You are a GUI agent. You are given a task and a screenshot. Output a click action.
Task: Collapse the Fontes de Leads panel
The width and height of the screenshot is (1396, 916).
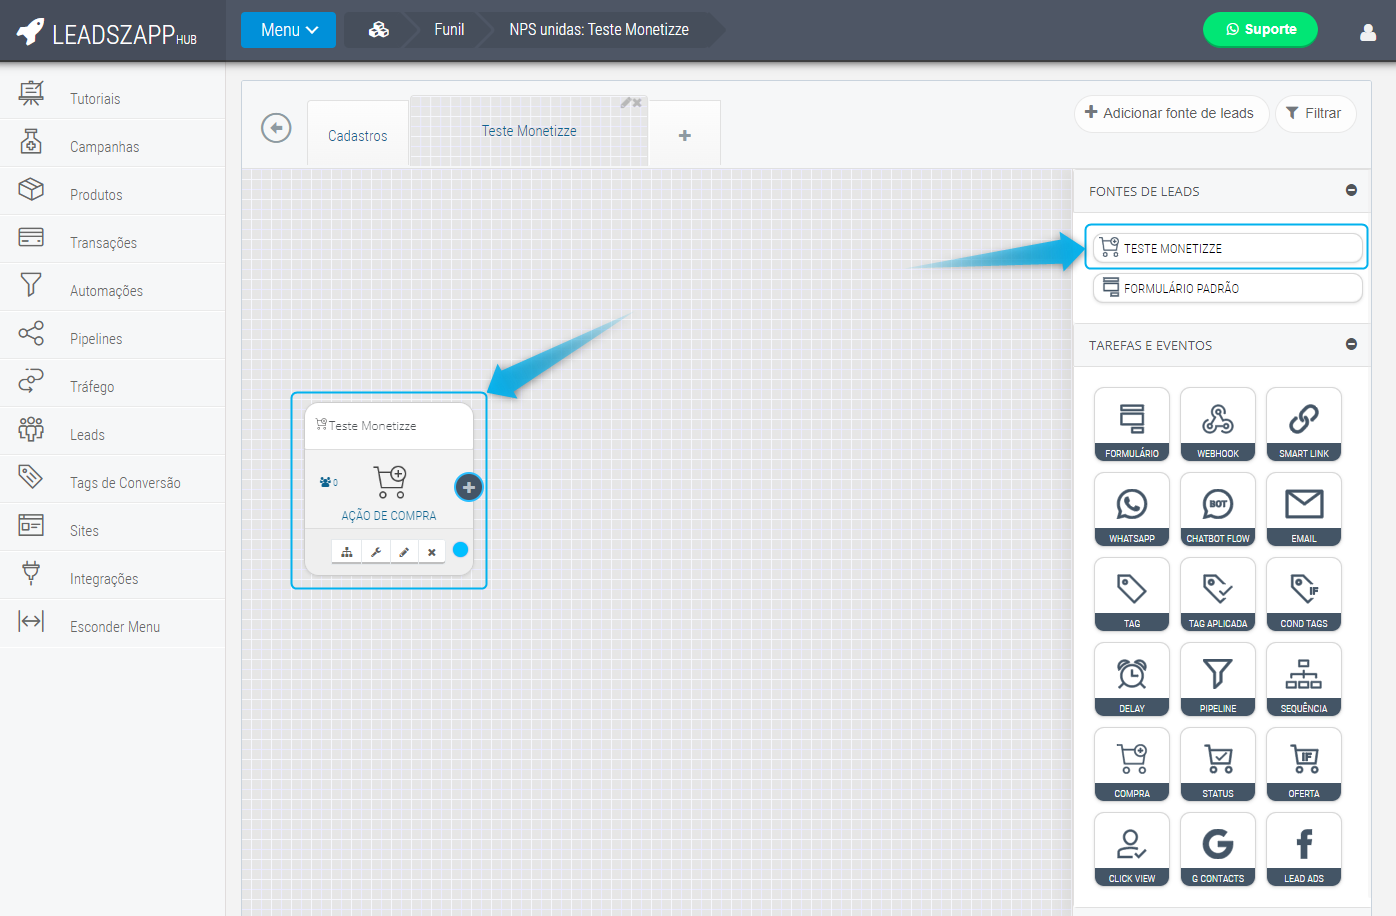(x=1351, y=190)
